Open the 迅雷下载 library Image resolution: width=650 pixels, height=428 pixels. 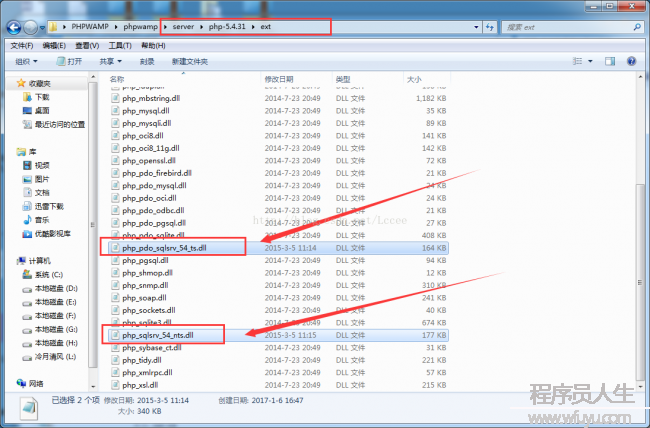[49, 207]
